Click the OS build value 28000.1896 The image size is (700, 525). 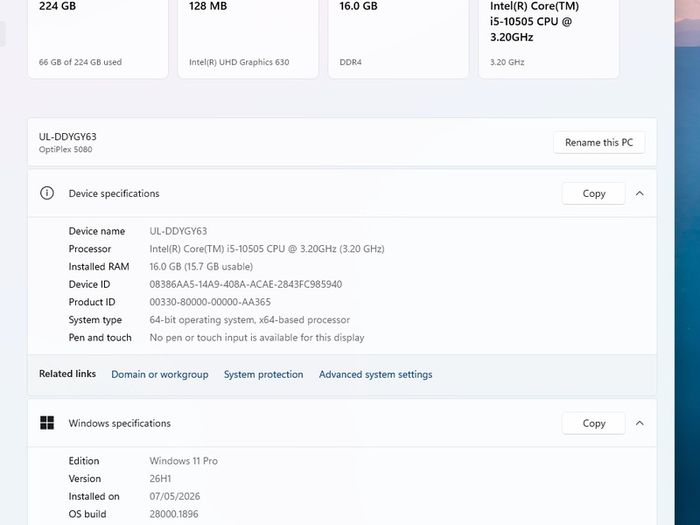click(x=174, y=514)
